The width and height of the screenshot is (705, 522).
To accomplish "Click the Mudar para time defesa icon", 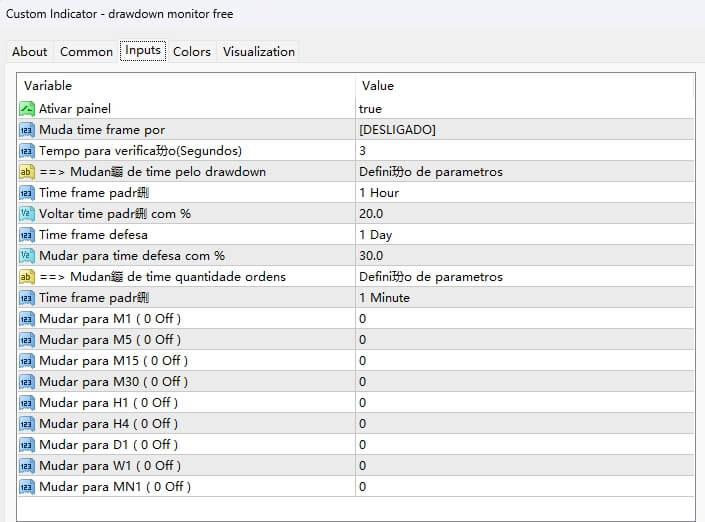I will click(x=27, y=256).
